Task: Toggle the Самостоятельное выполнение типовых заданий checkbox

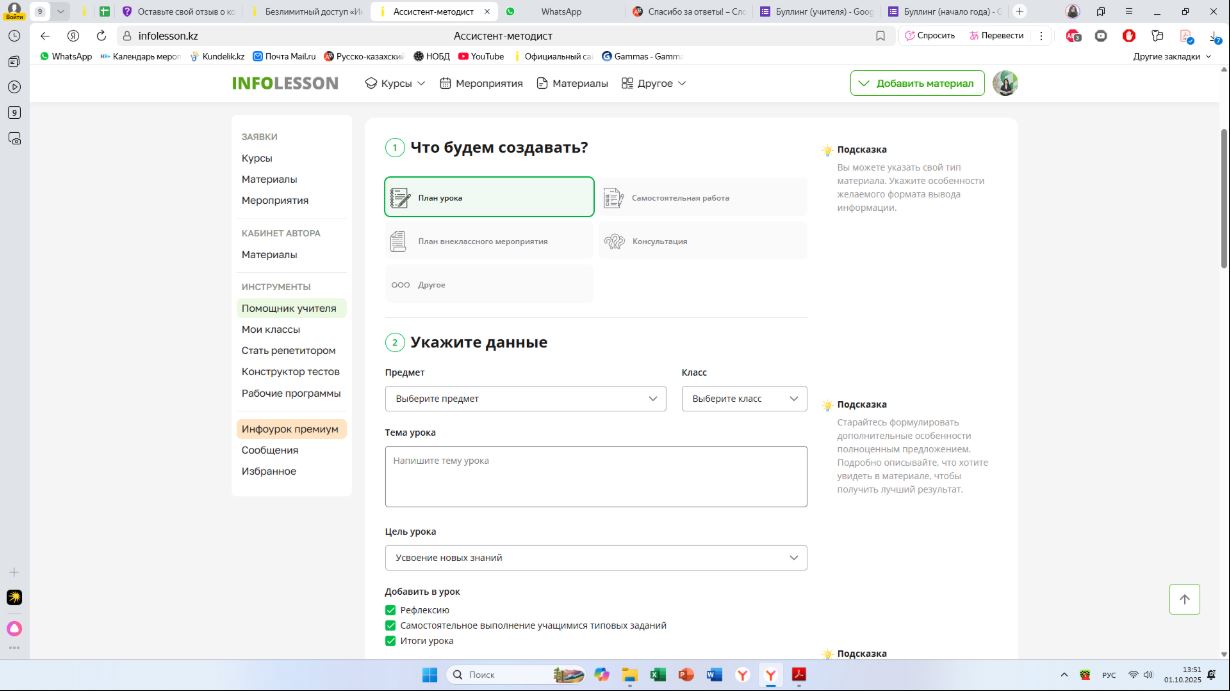Action: [391, 625]
